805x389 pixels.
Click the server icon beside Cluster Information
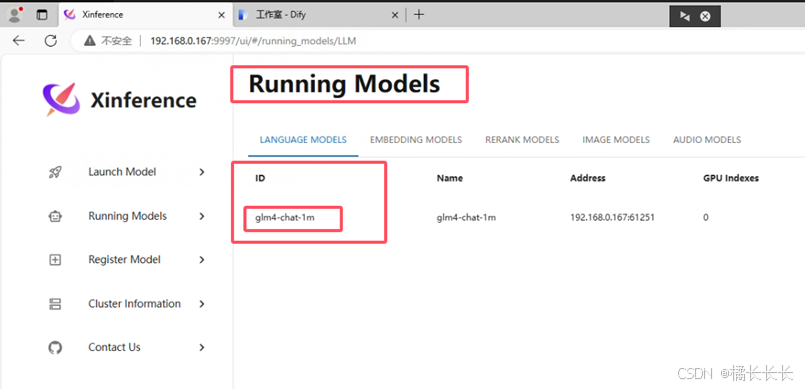(55, 304)
